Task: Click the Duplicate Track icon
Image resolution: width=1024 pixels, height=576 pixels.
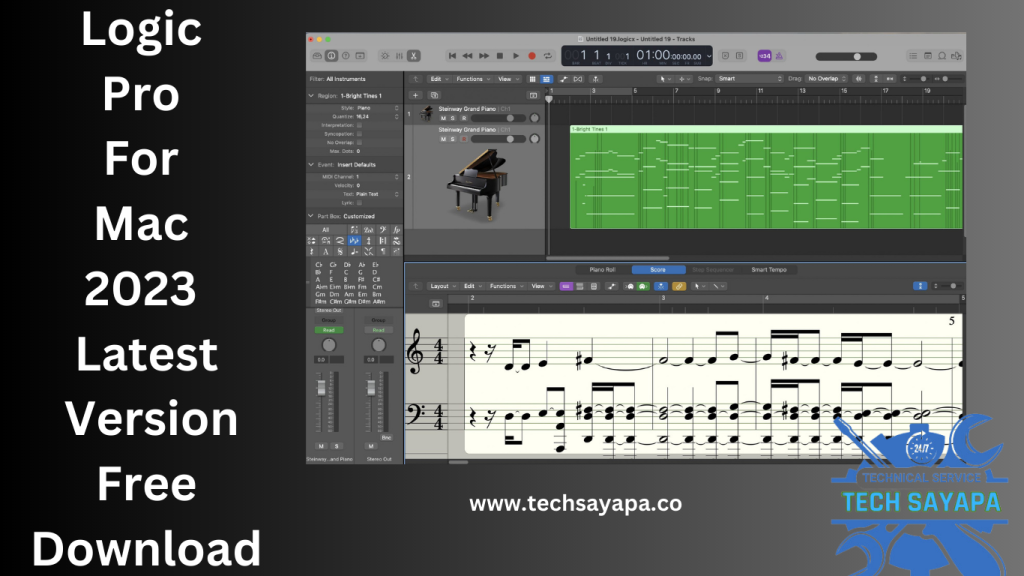Action: tap(434, 95)
